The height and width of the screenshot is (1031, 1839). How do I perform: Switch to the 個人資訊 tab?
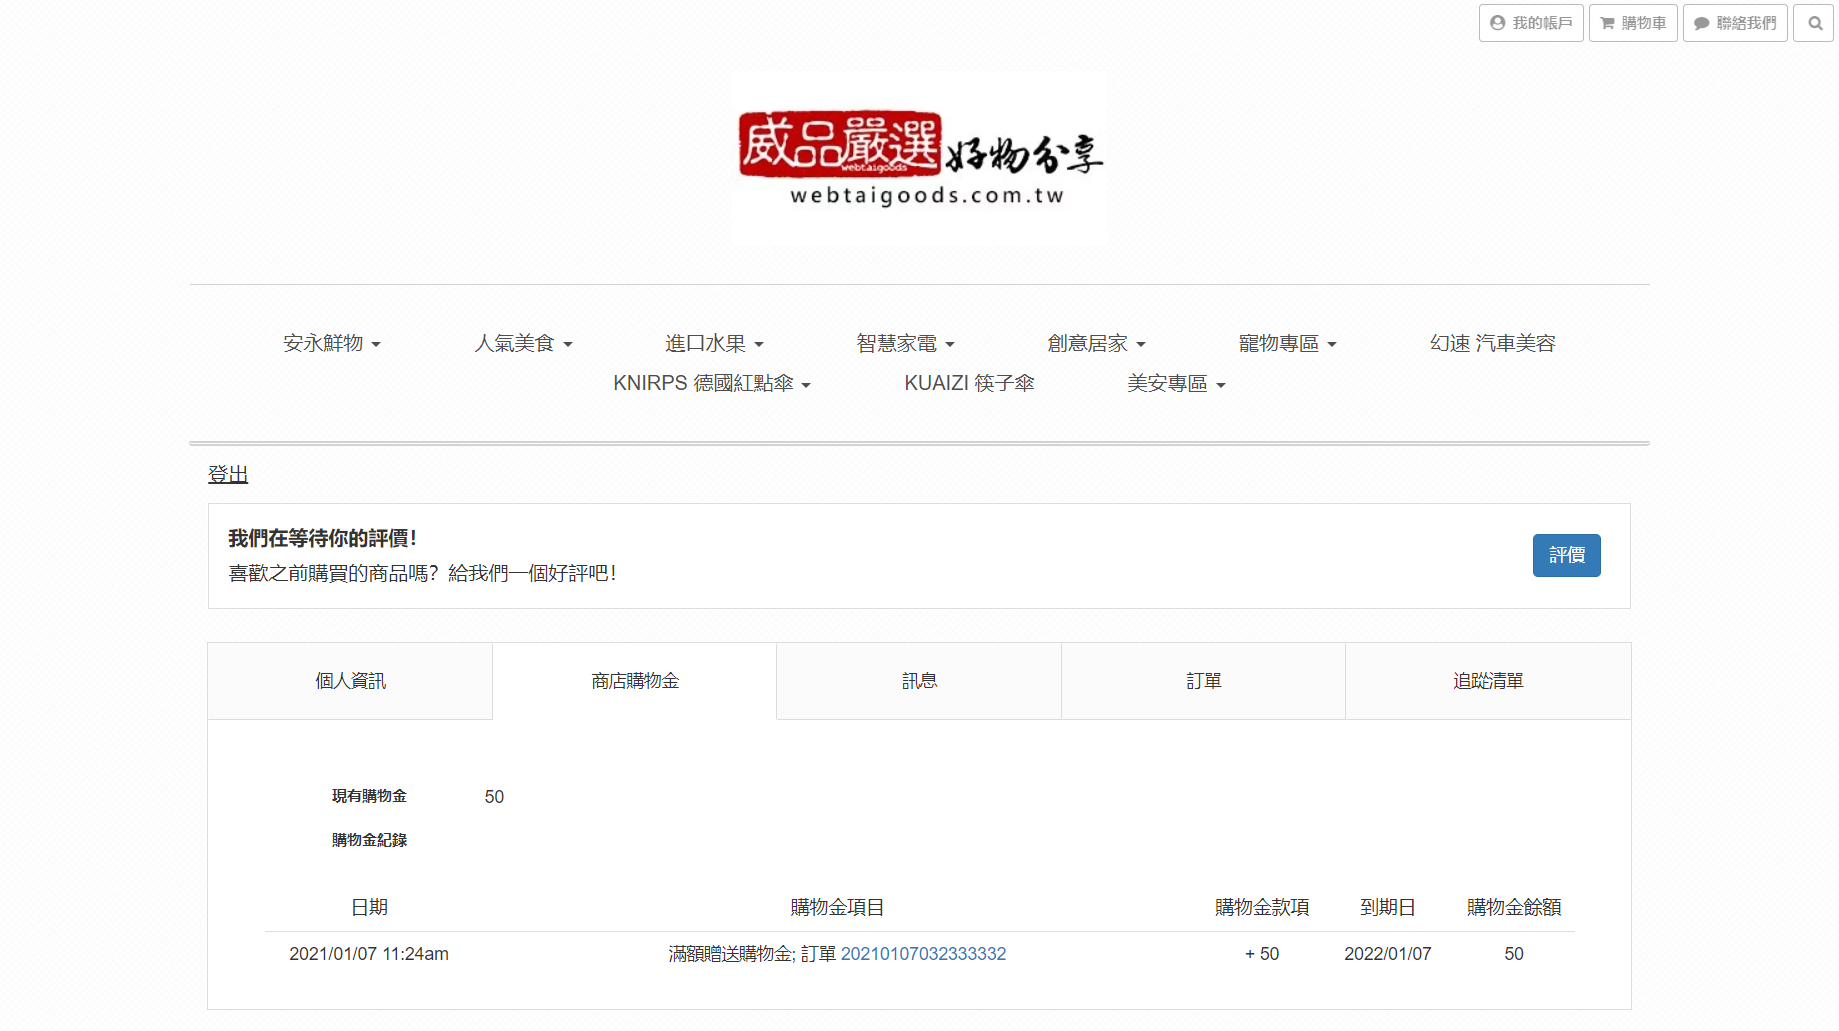pos(350,681)
